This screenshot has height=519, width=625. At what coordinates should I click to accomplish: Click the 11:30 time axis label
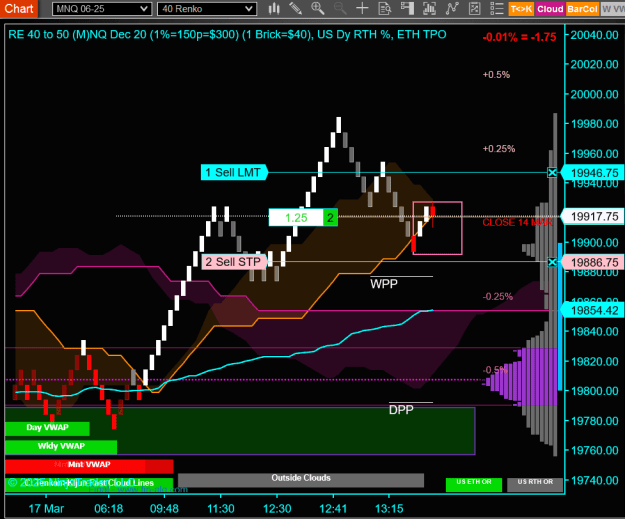point(221,509)
